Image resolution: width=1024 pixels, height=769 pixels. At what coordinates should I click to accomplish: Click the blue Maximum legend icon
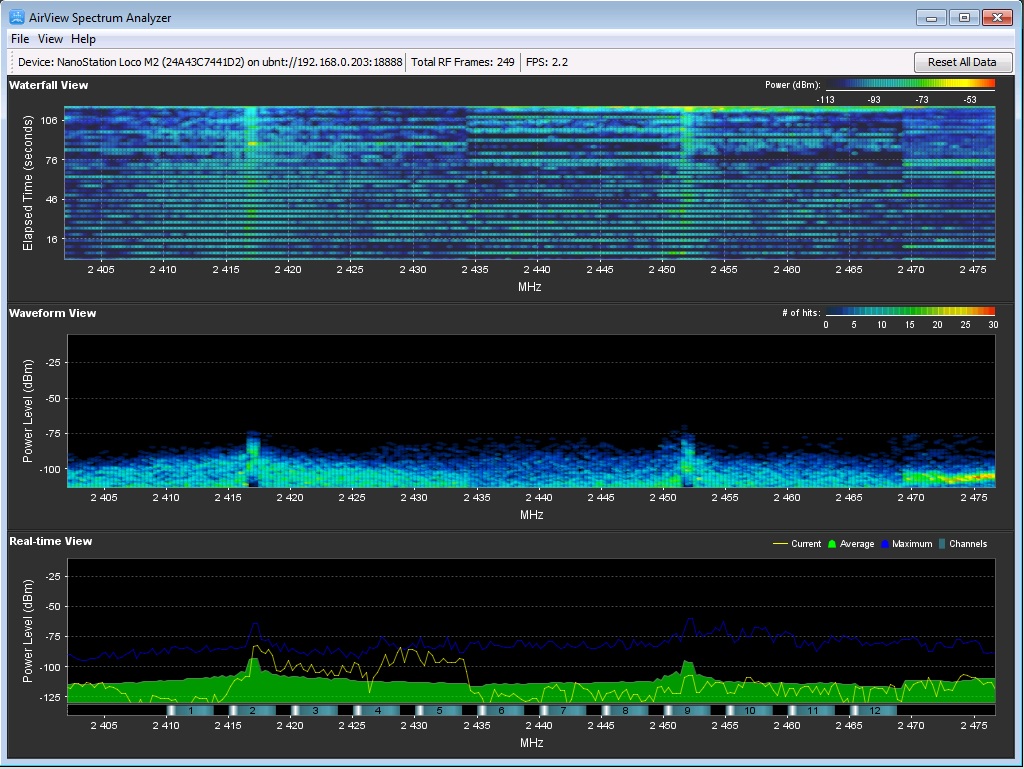(885, 544)
